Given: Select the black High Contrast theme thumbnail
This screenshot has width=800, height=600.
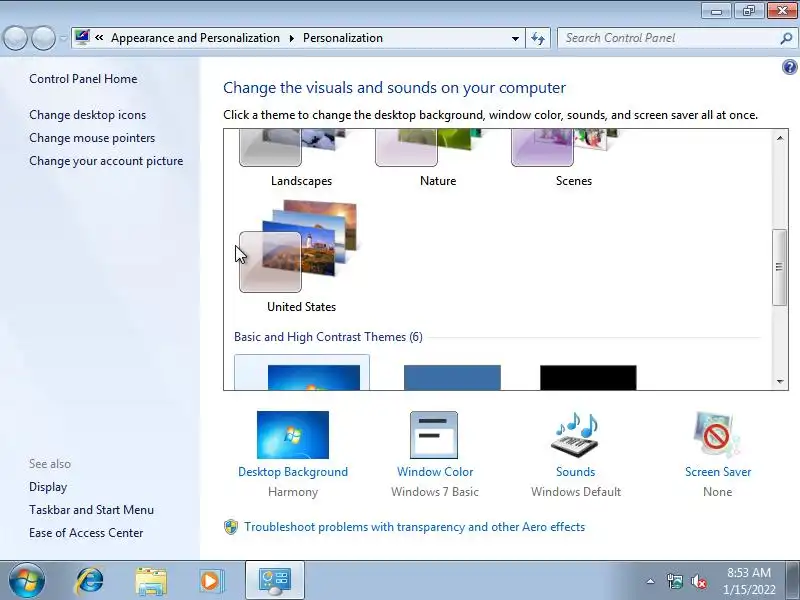Looking at the screenshot, I should 588,378.
